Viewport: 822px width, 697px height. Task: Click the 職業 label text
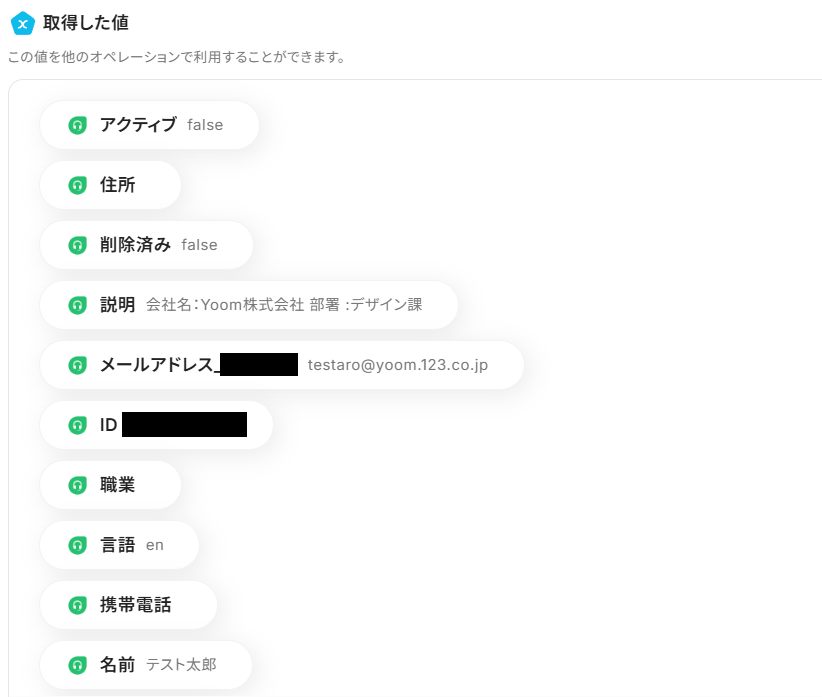[x=117, y=485]
